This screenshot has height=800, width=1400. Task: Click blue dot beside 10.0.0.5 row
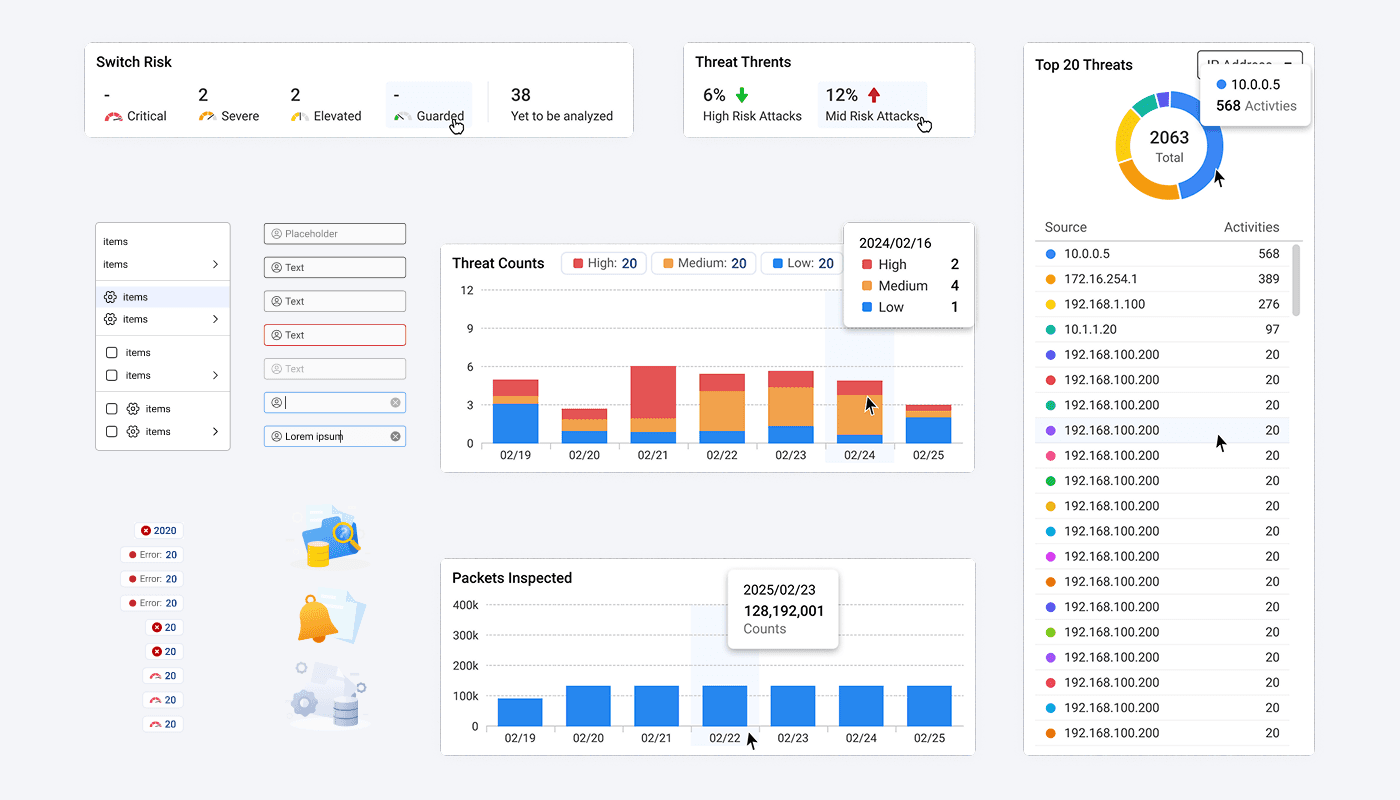click(x=1050, y=254)
